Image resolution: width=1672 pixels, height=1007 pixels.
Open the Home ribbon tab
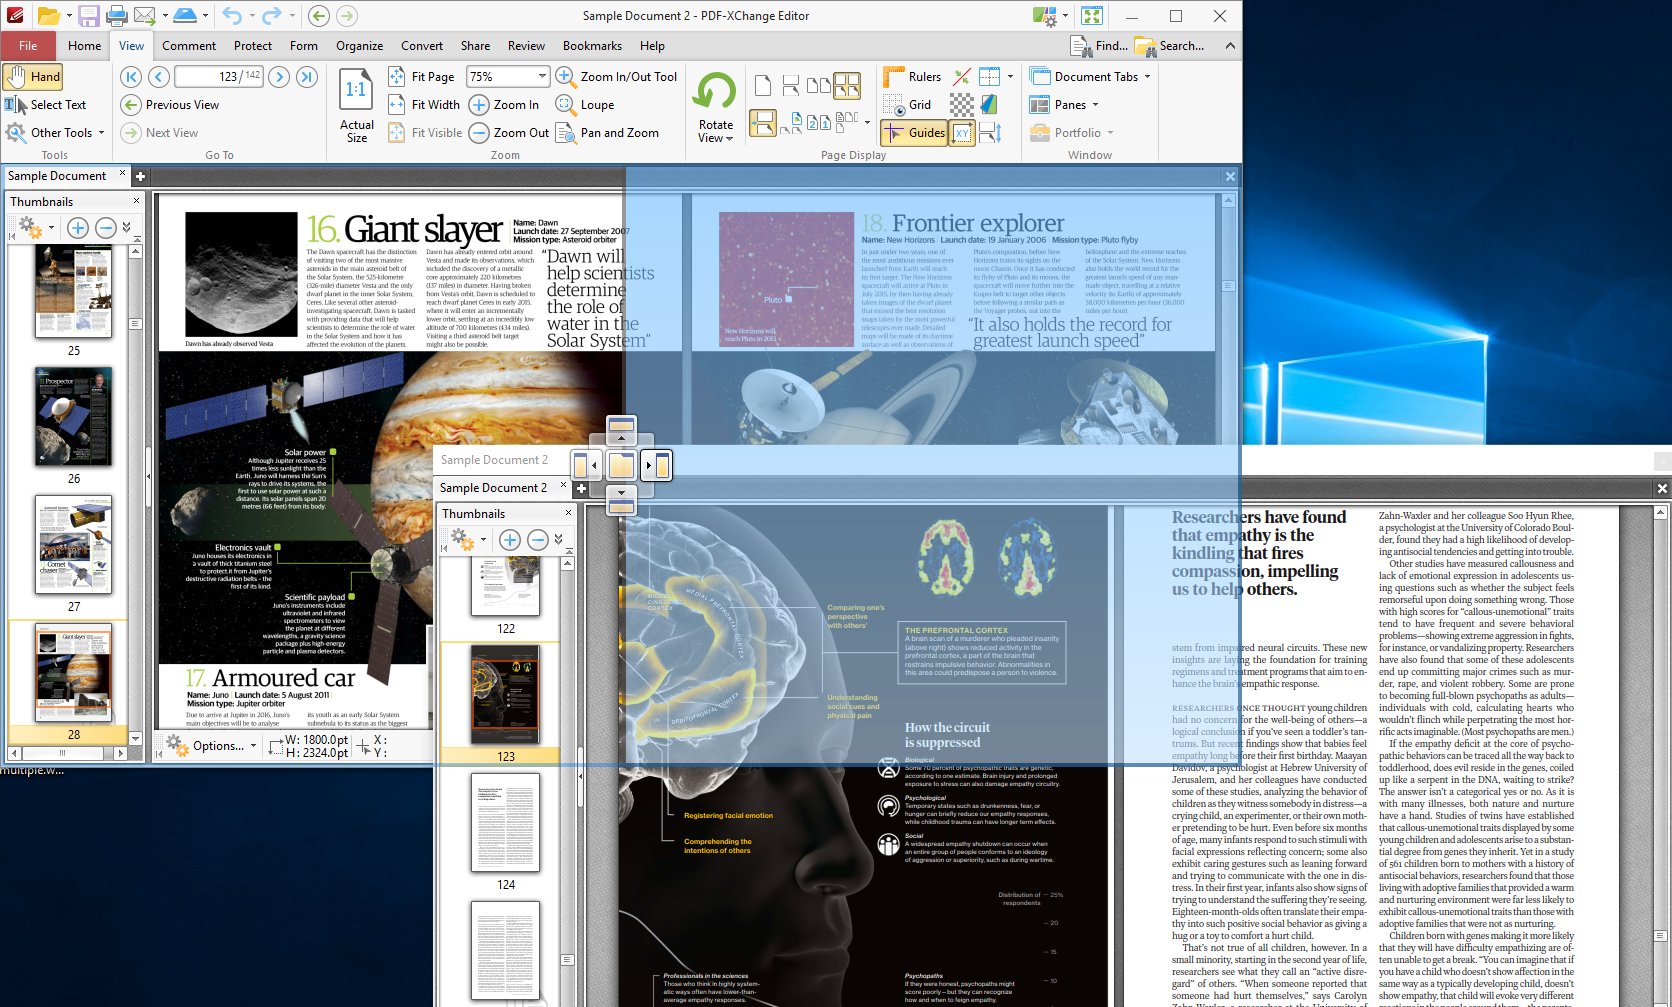coord(85,45)
